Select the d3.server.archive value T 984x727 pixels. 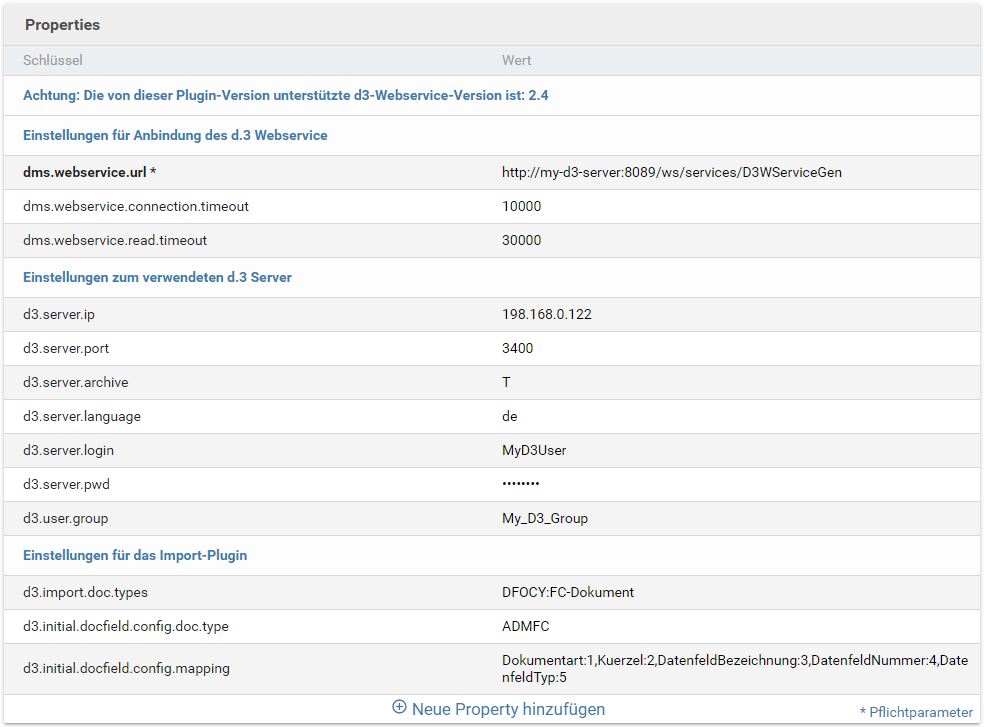(x=506, y=382)
